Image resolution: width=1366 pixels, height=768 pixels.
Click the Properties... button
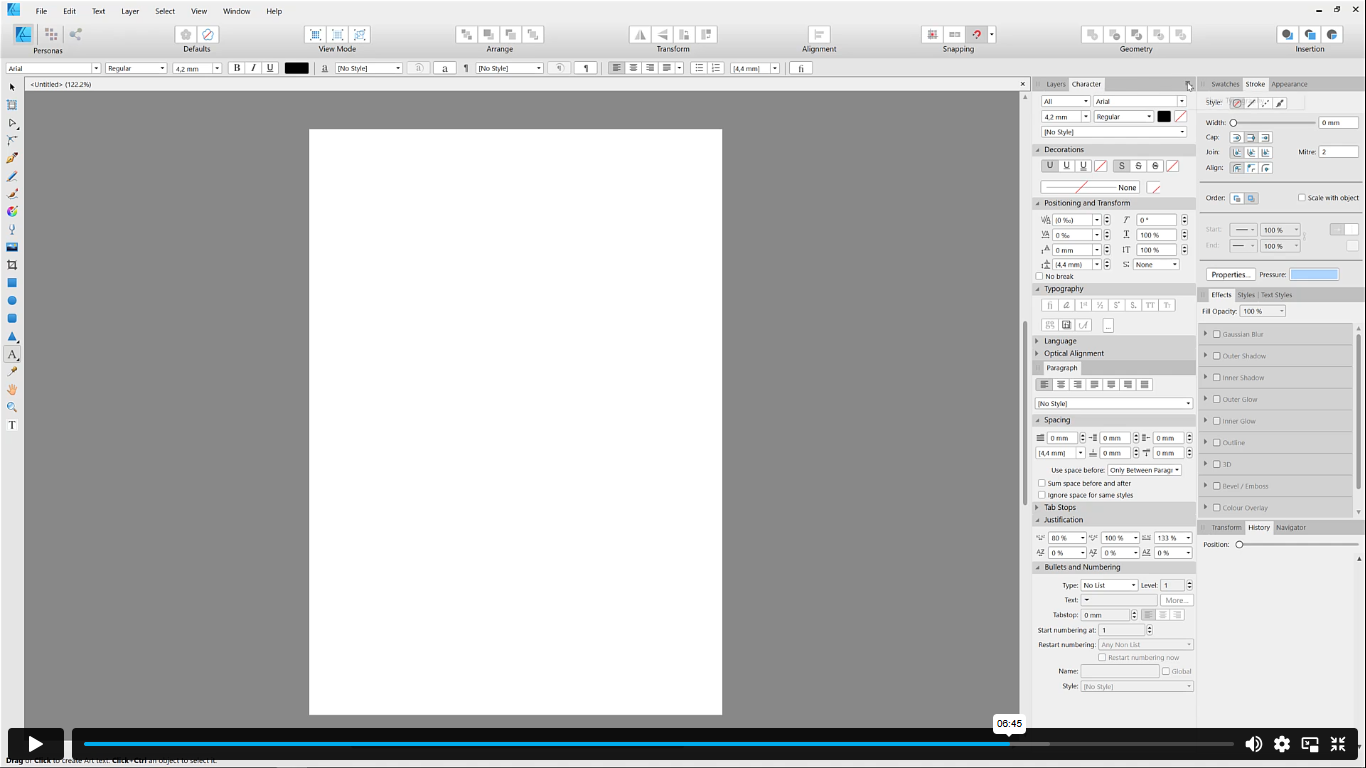coord(1230,274)
